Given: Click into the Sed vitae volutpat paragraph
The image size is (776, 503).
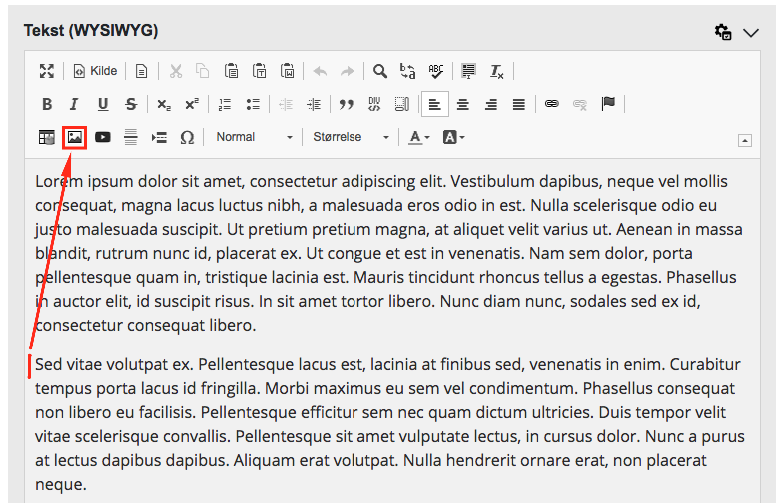Looking at the screenshot, I should [389, 424].
